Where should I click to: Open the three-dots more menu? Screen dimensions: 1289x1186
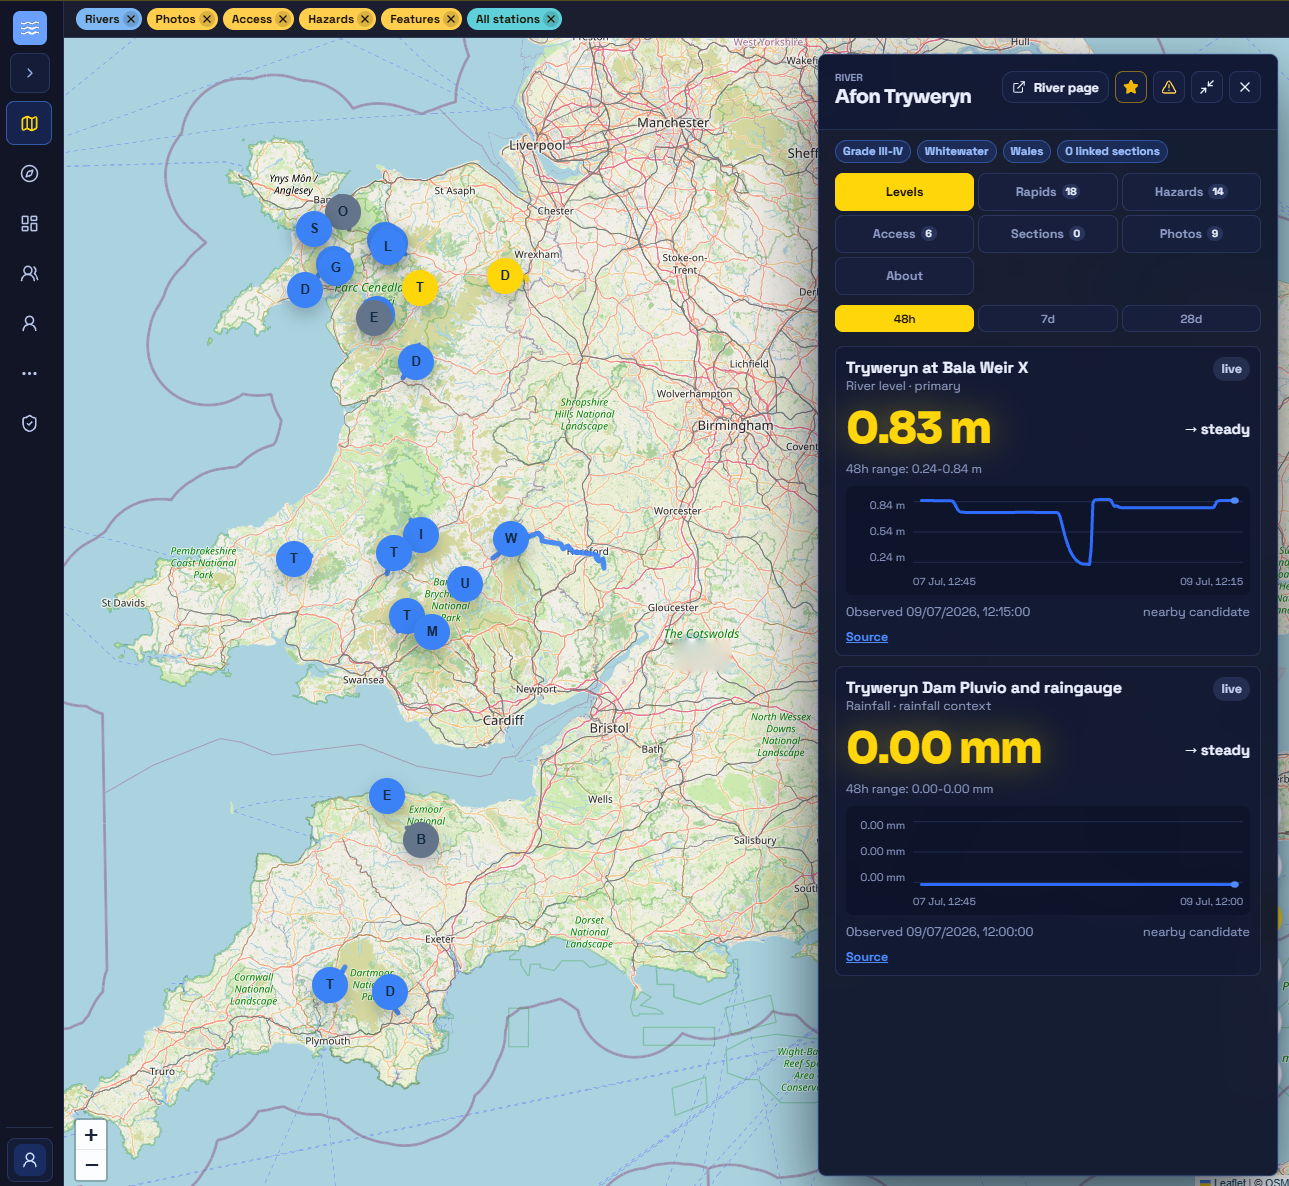coord(30,374)
